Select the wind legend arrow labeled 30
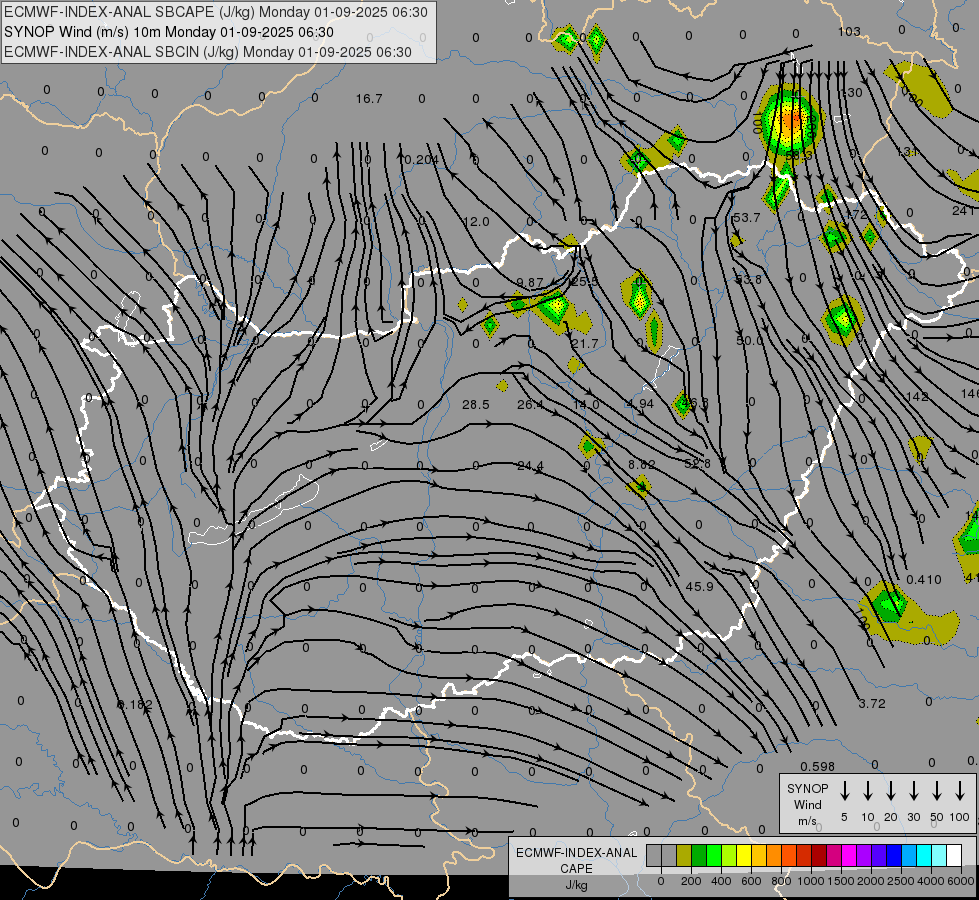The height and width of the screenshot is (900, 979). [913, 790]
